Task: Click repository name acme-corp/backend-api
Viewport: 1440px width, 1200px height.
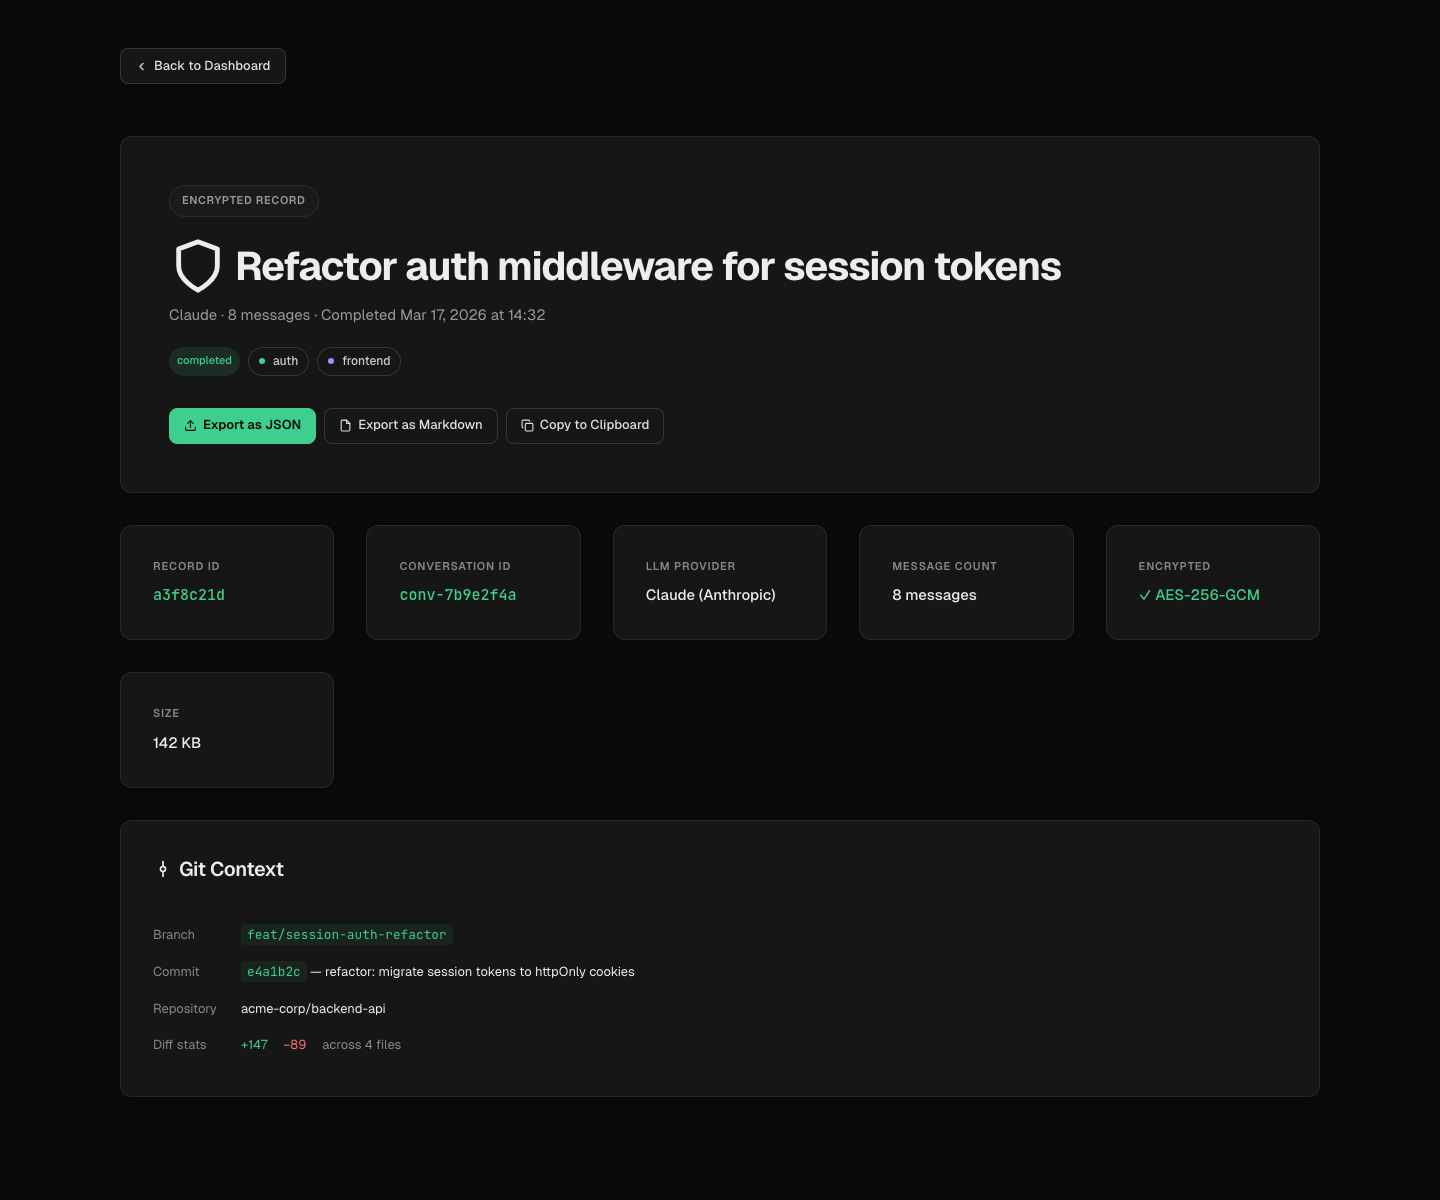Action: coord(313,1009)
